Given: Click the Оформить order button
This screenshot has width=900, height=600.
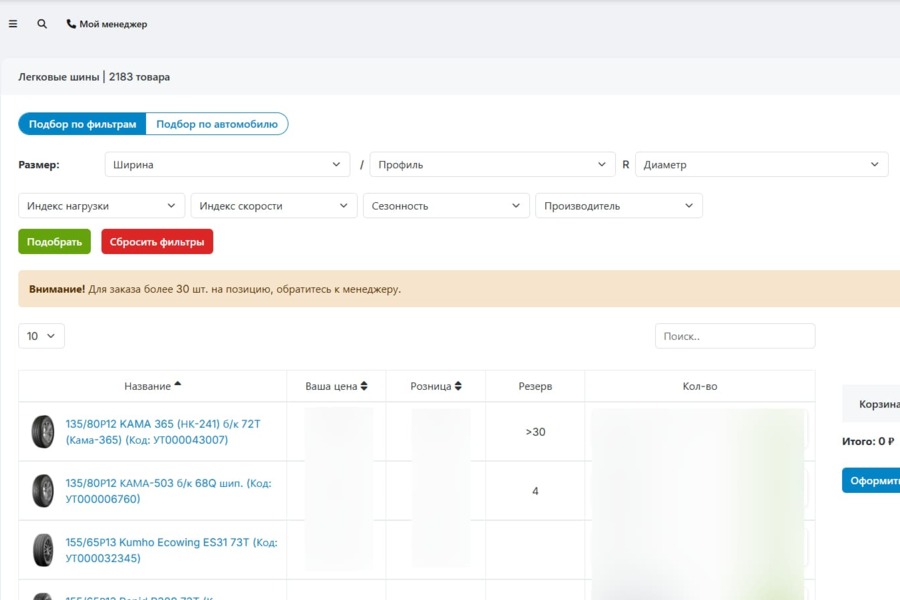Looking at the screenshot, I should point(871,481).
